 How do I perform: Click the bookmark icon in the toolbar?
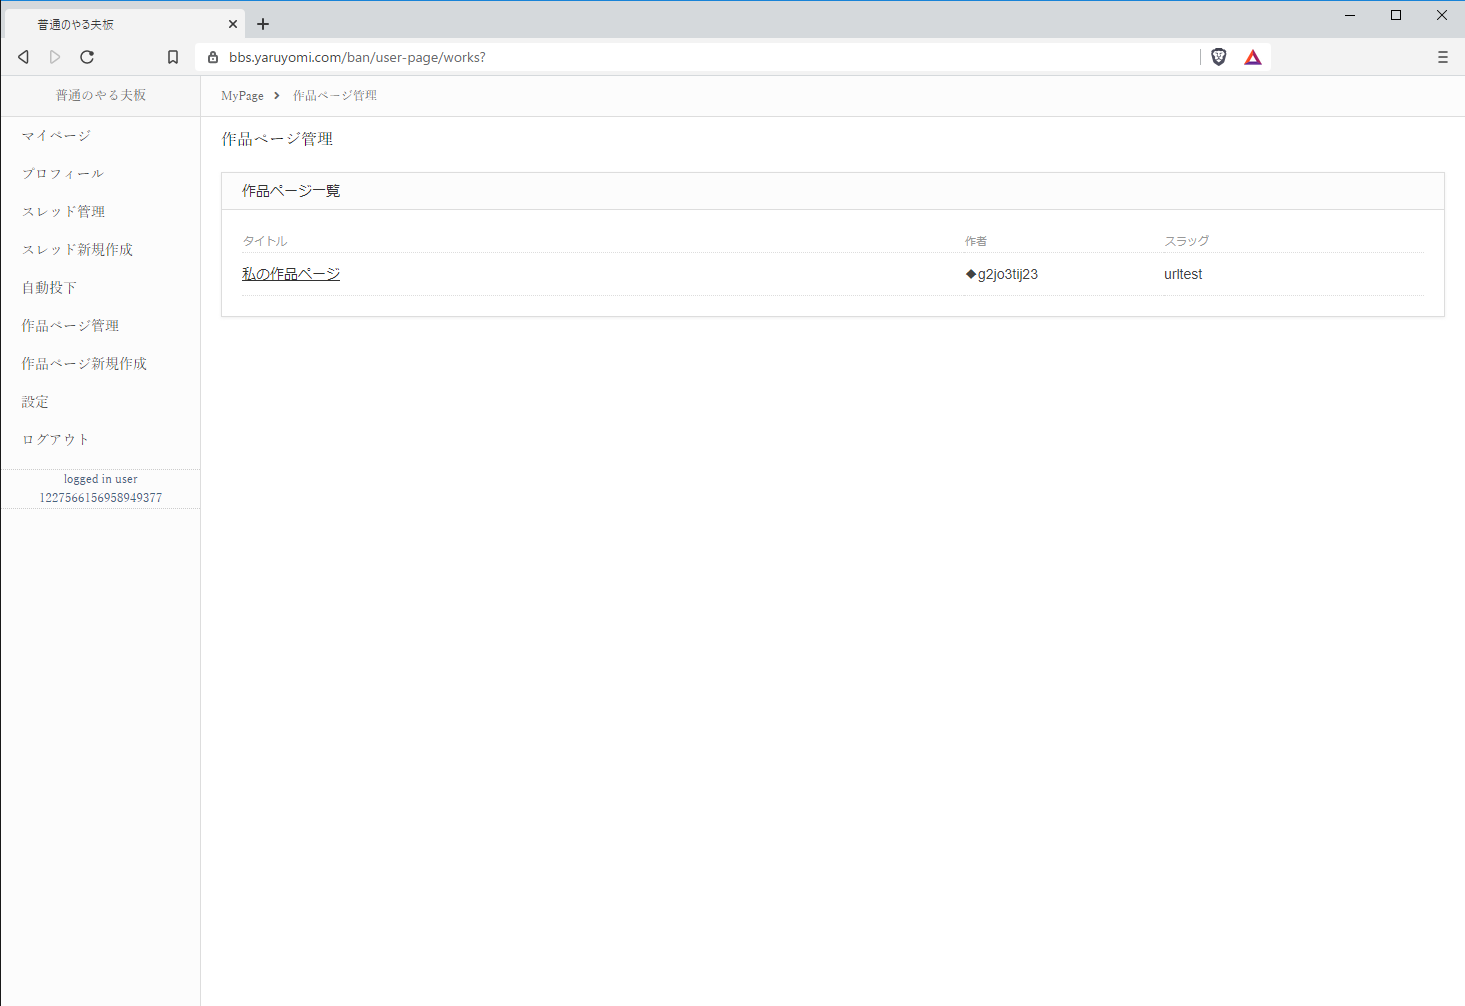173,57
